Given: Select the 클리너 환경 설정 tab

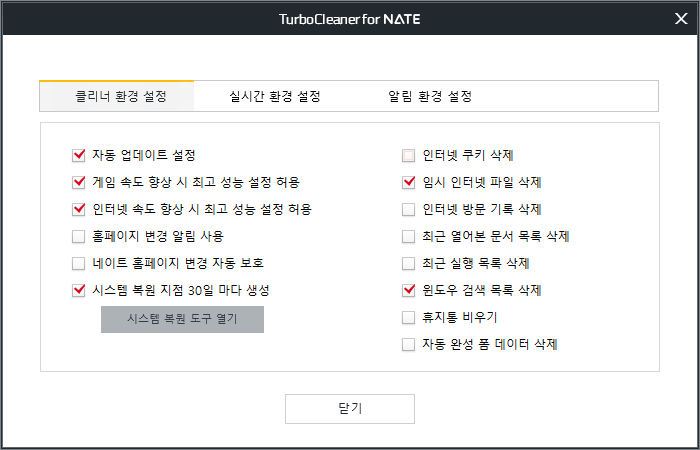Looking at the screenshot, I should [117, 96].
